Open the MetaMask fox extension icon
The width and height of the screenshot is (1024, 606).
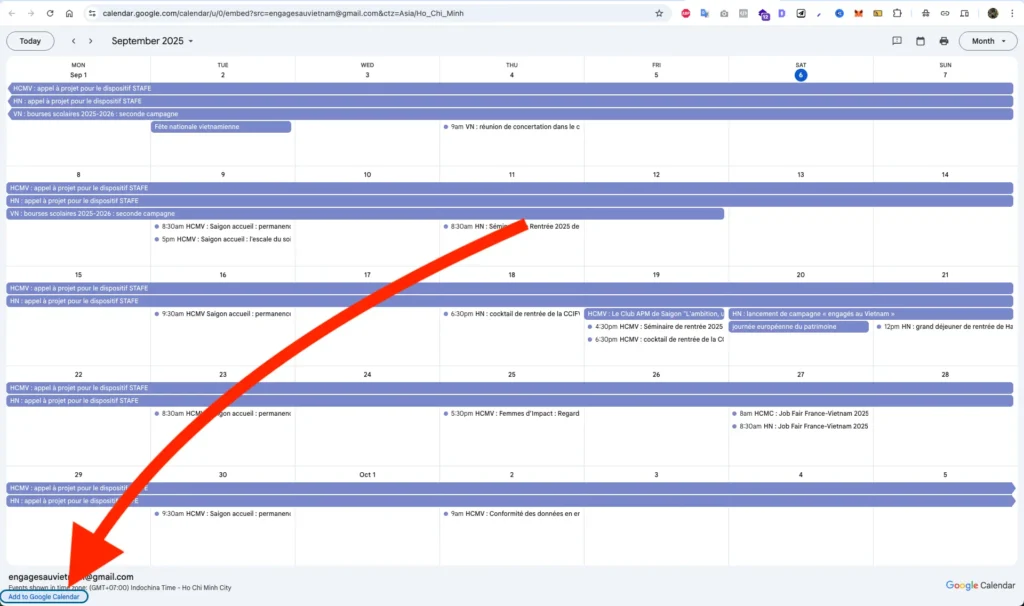click(x=858, y=14)
